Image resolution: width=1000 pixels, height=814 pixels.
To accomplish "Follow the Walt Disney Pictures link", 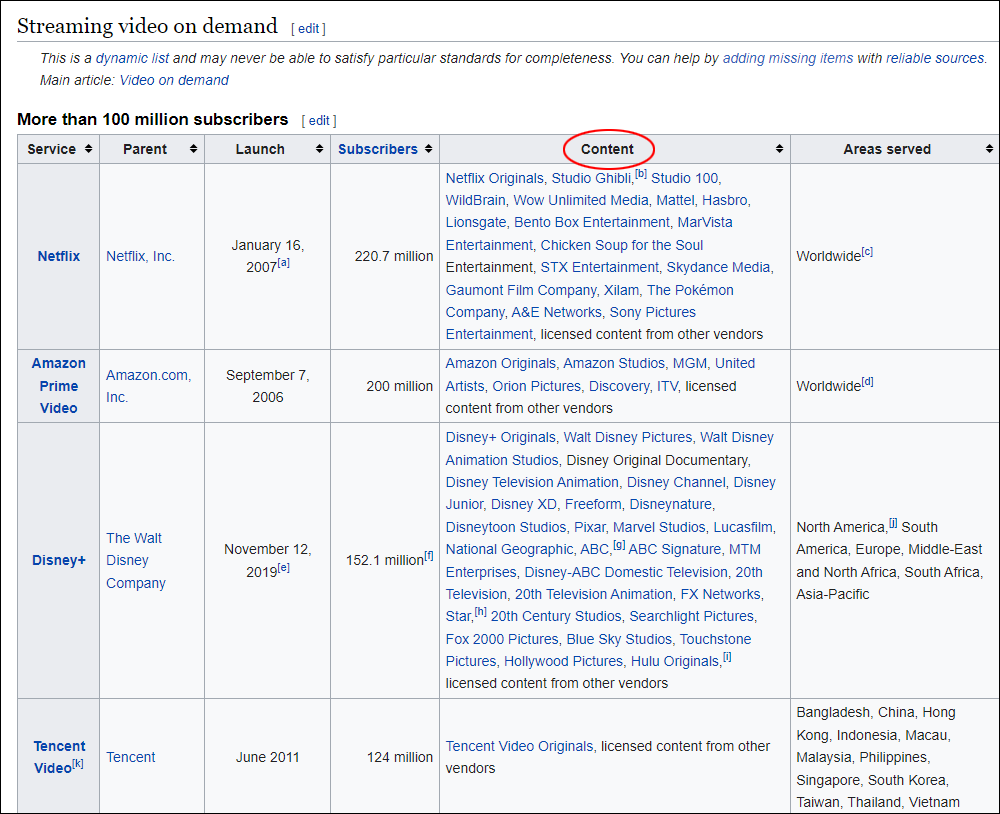I will [628, 437].
